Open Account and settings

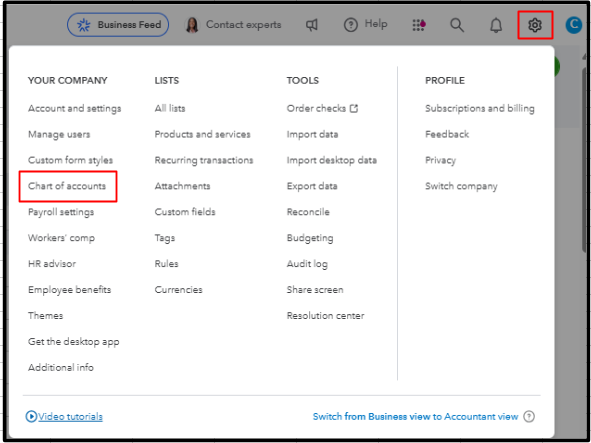[x=75, y=109]
